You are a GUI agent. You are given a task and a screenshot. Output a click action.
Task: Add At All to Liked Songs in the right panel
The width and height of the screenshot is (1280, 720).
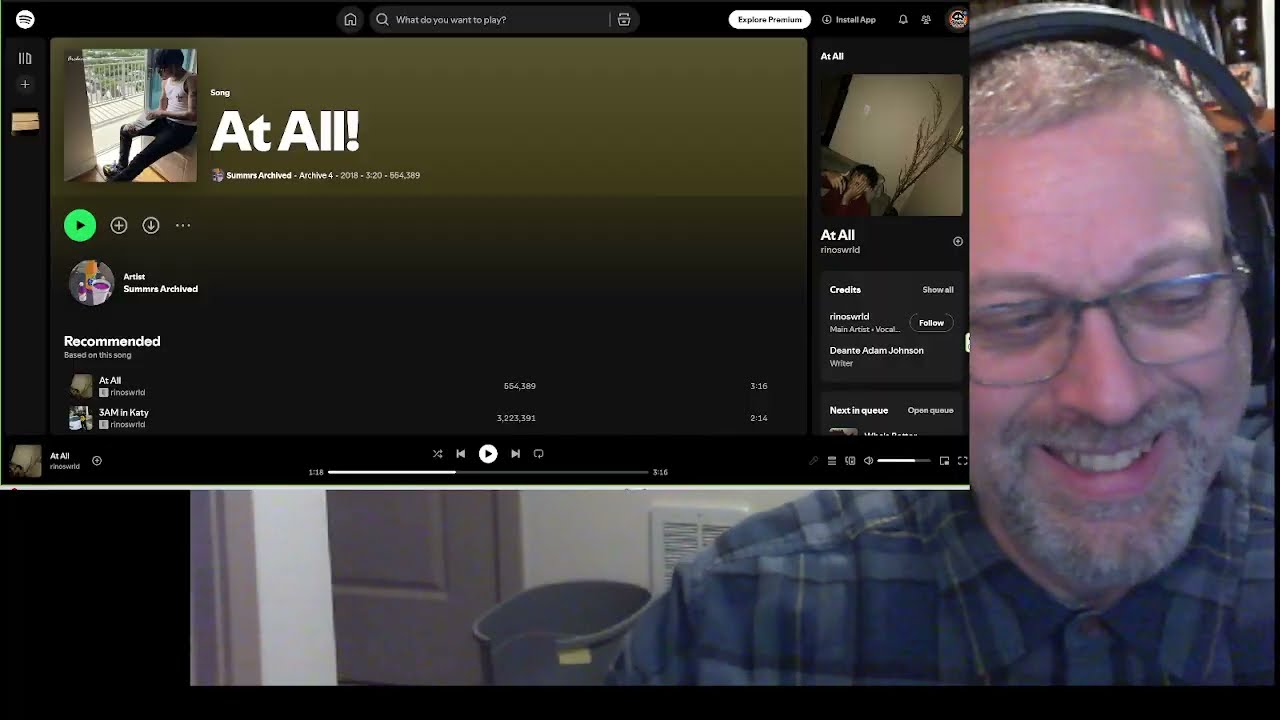coord(958,241)
